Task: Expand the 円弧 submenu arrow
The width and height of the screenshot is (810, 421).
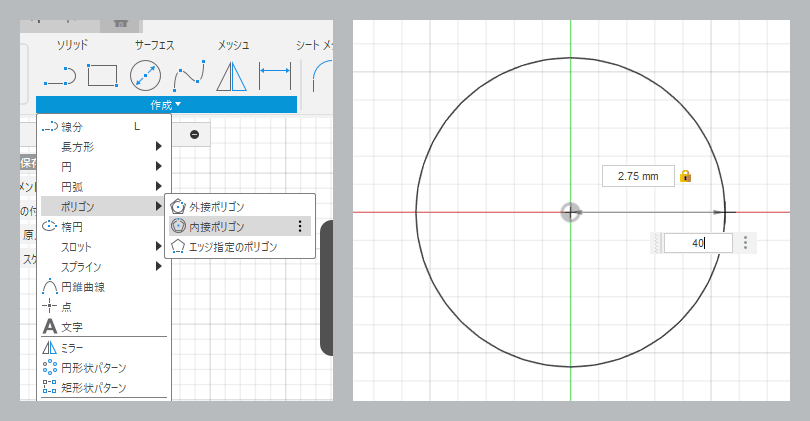Action: pos(159,186)
